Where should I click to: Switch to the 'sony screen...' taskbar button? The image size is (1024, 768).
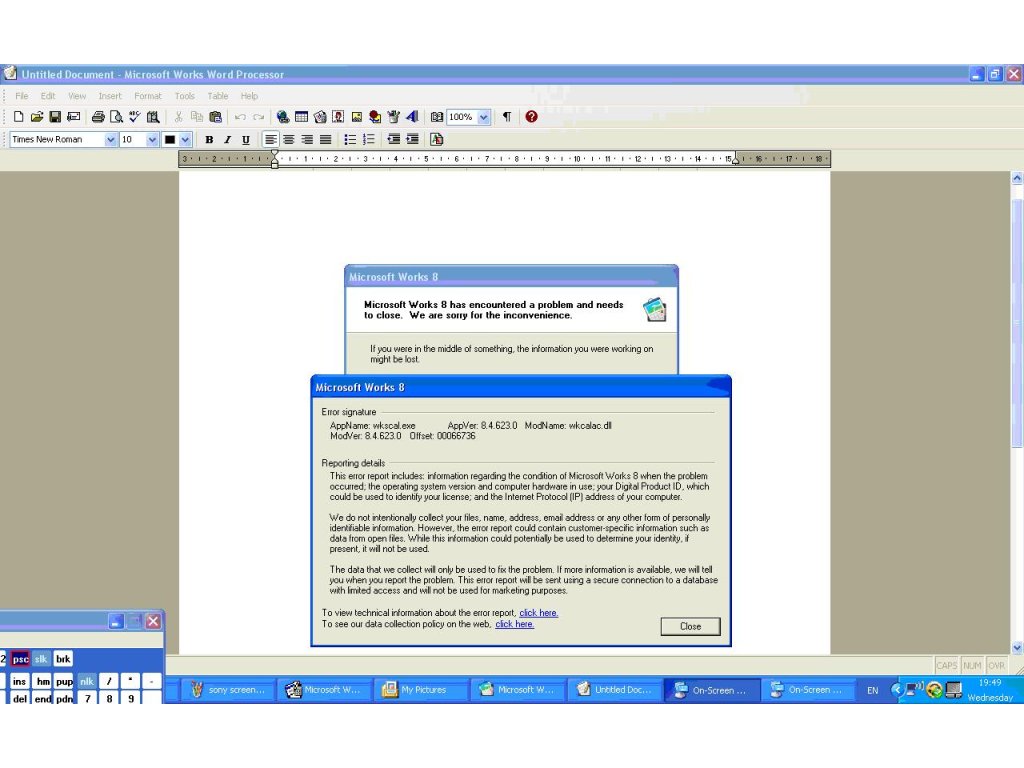pos(227,690)
